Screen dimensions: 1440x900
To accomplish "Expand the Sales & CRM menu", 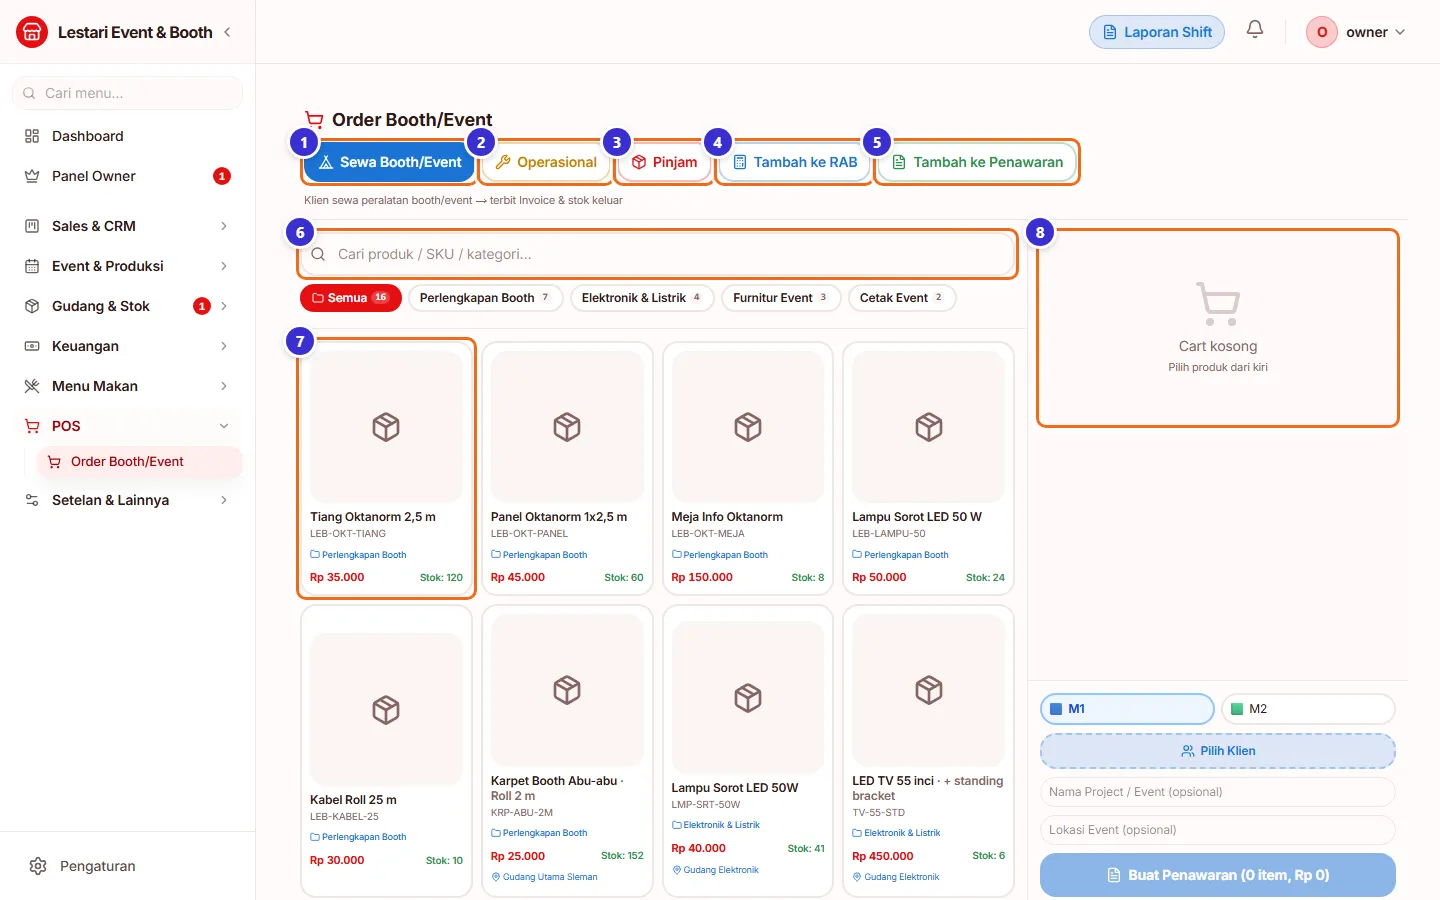I will pos(224,226).
